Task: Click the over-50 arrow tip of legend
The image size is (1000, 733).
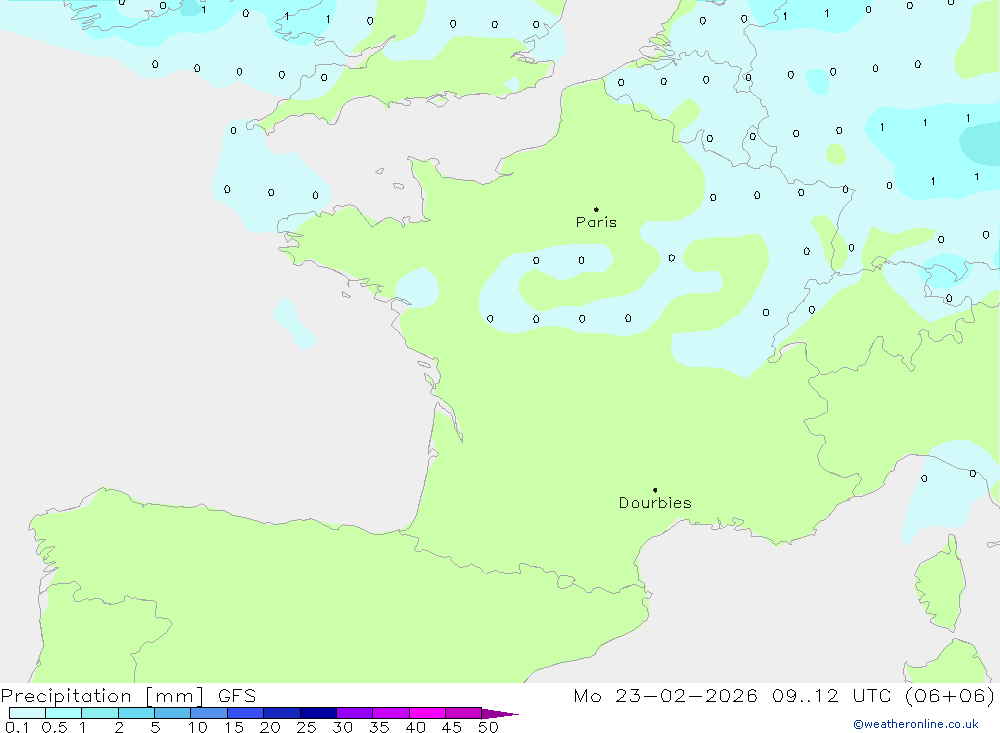Action: [x=500, y=714]
